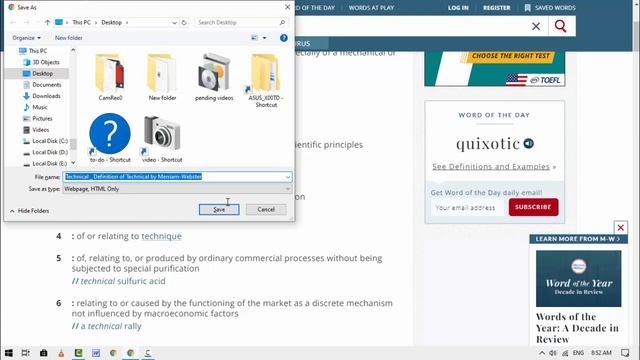Screen dimensions: 640x360
Task: Open Microsoft Store taskbar icon
Action: point(43,353)
